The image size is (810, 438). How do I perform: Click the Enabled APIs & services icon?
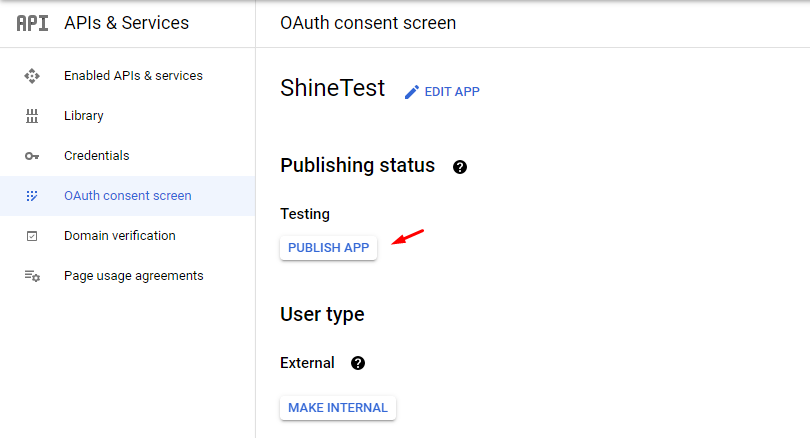click(32, 76)
